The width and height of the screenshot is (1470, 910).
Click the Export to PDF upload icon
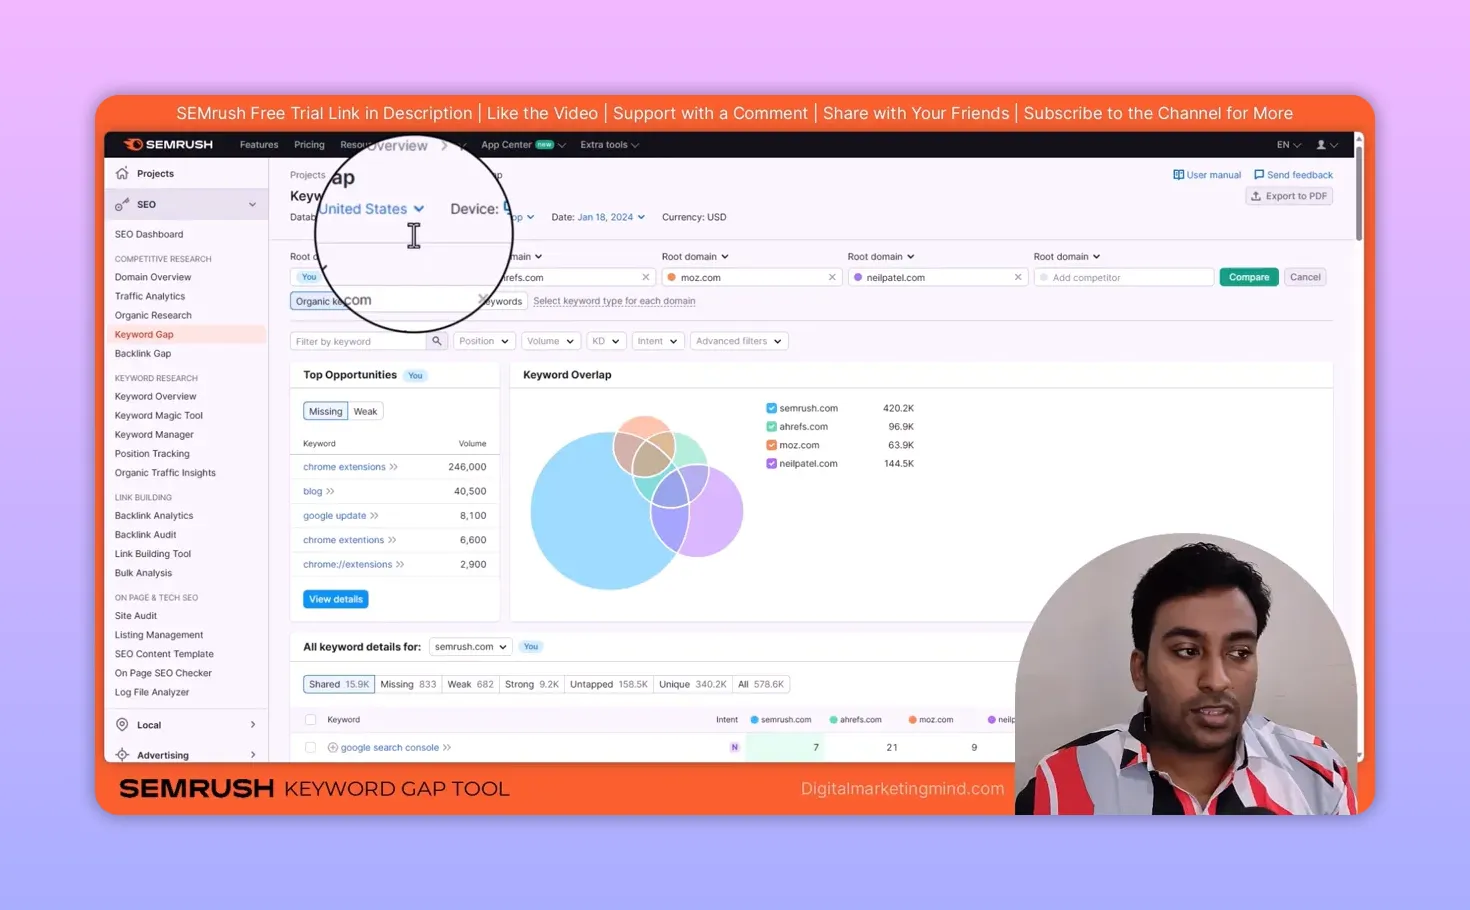coord(1256,196)
